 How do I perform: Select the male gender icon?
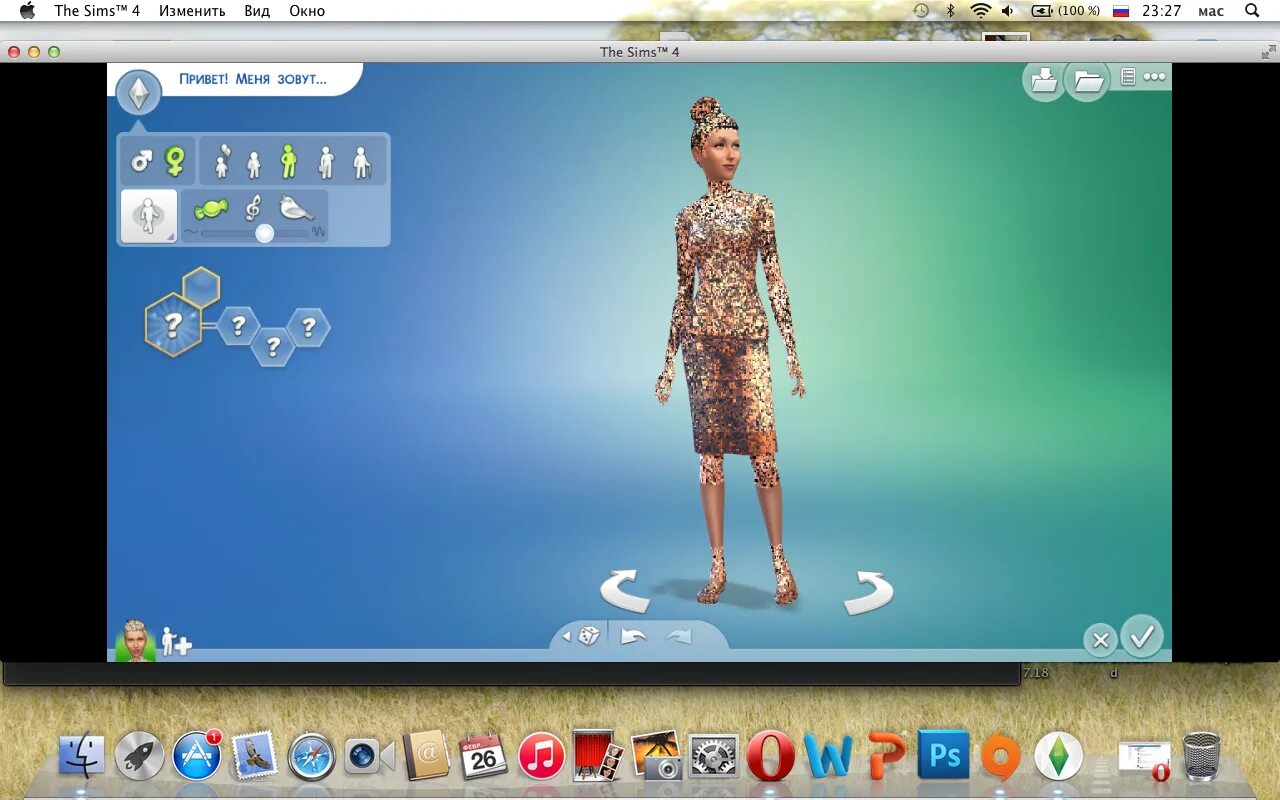coord(141,160)
